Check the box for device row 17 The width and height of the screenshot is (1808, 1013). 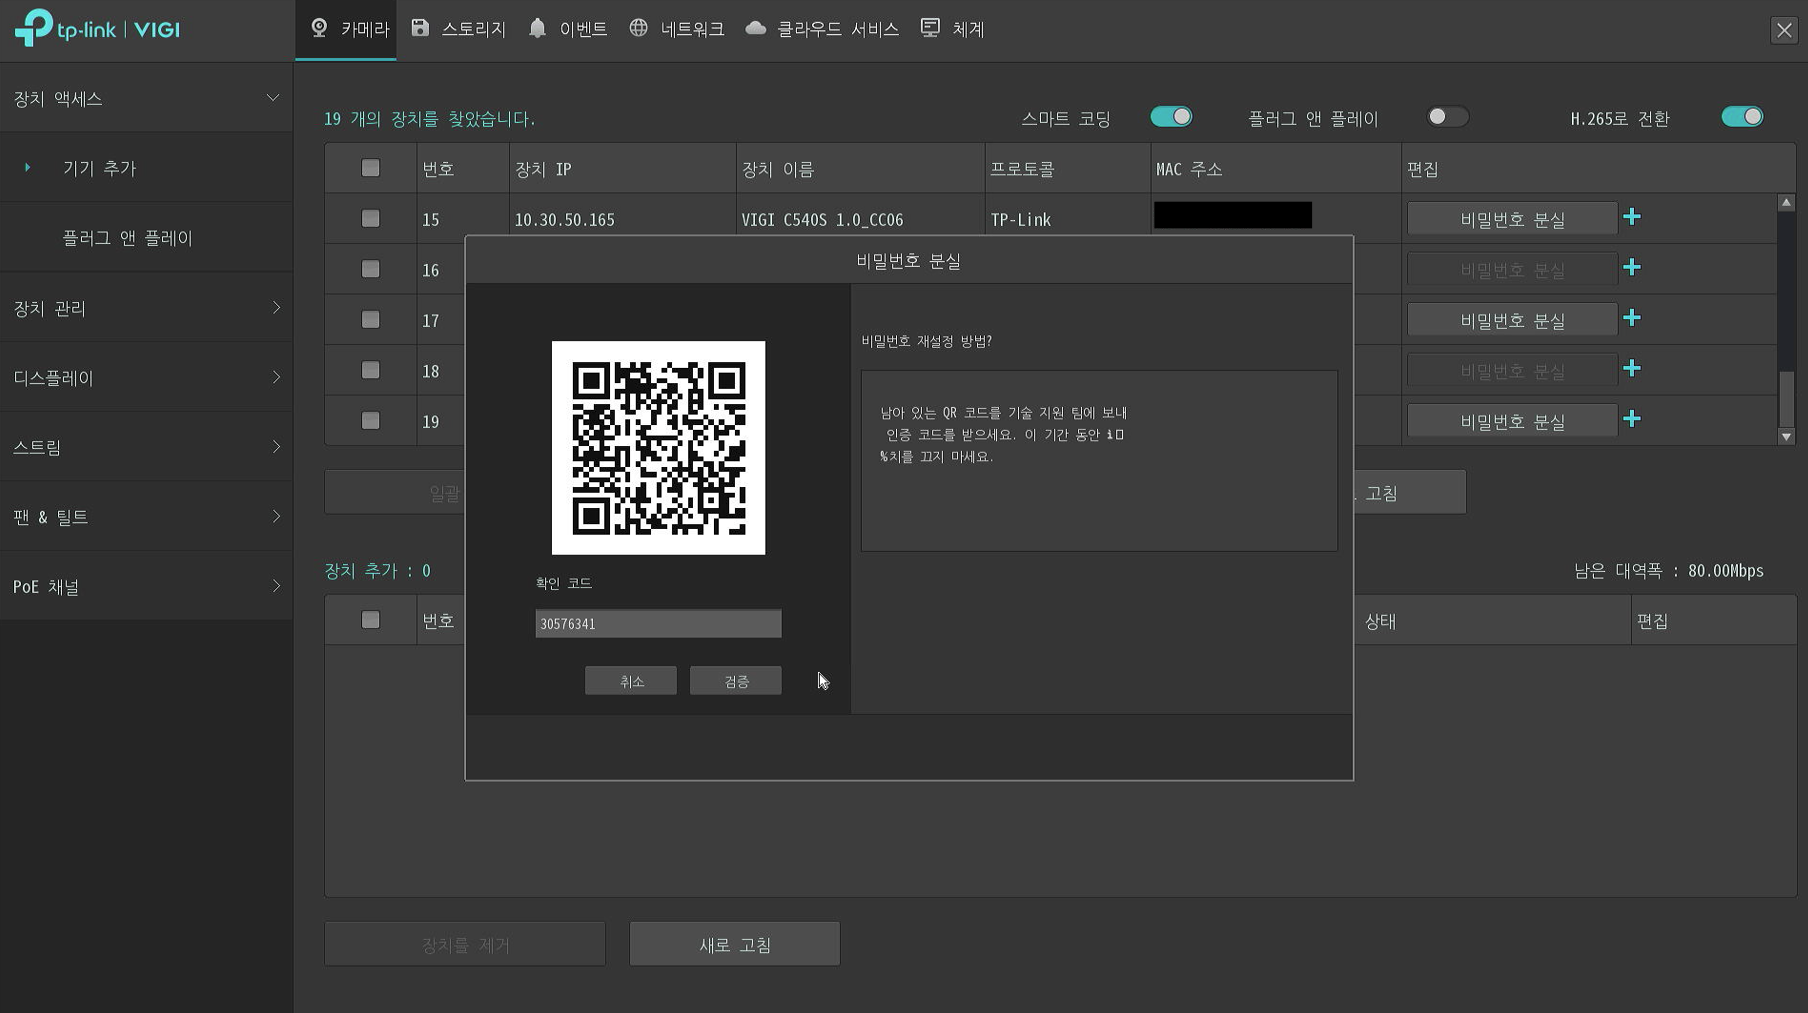point(371,319)
